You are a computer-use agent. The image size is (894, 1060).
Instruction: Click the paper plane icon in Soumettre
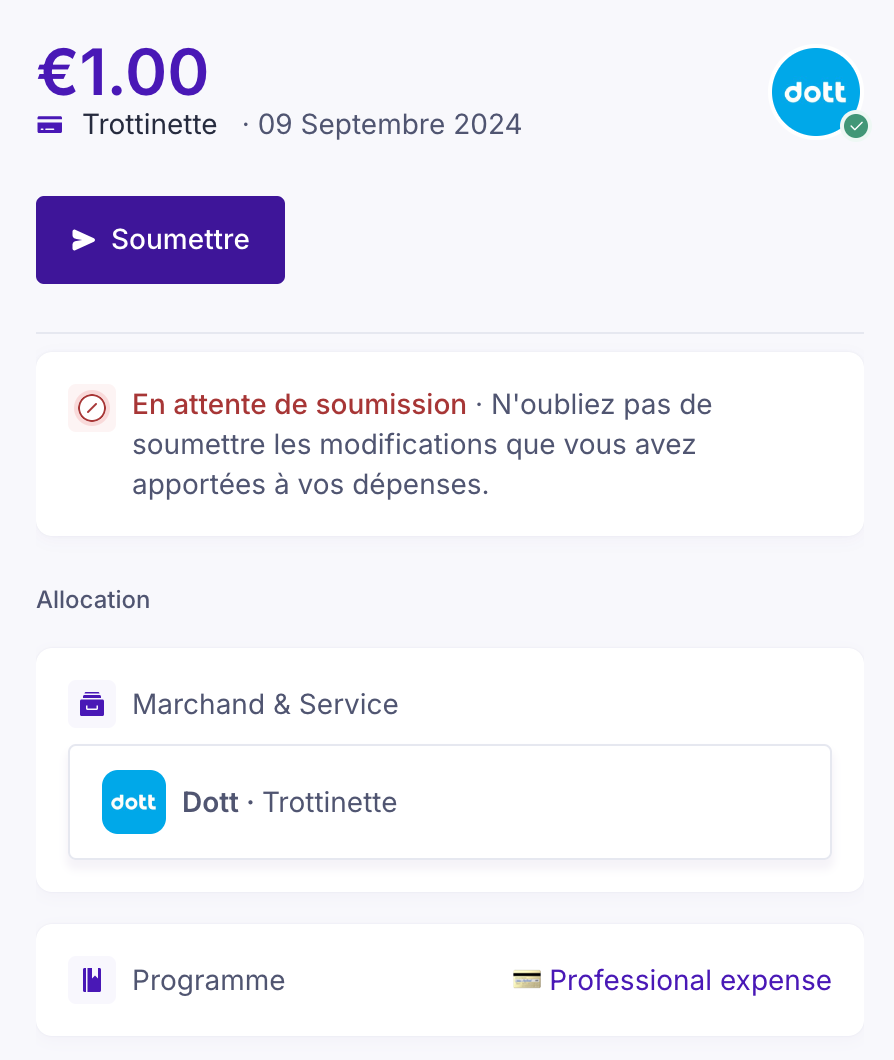tap(83, 240)
